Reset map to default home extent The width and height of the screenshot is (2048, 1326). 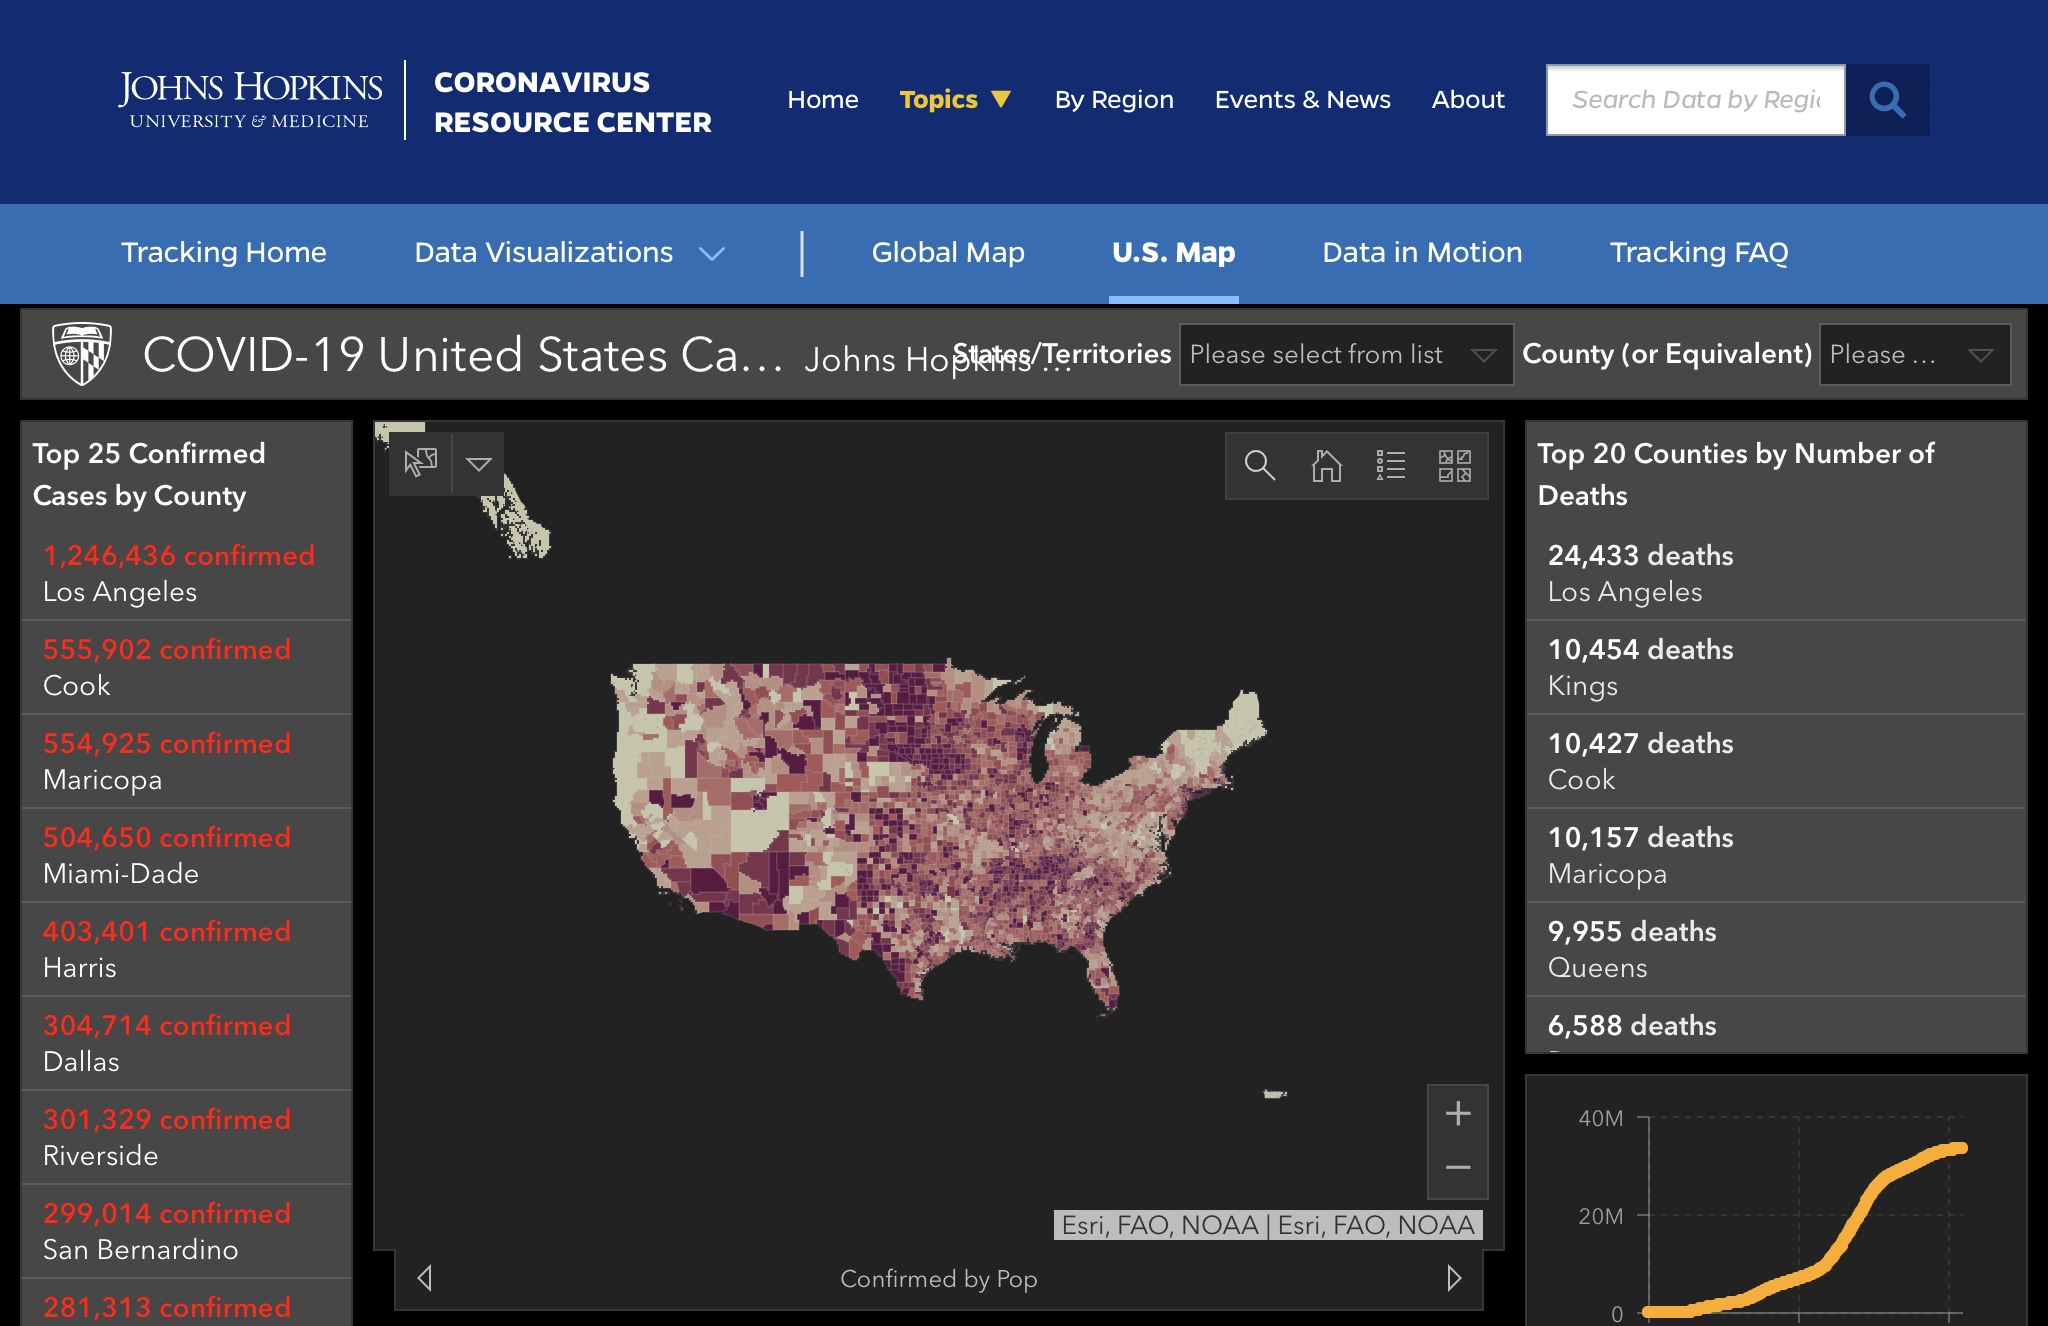coord(1326,465)
